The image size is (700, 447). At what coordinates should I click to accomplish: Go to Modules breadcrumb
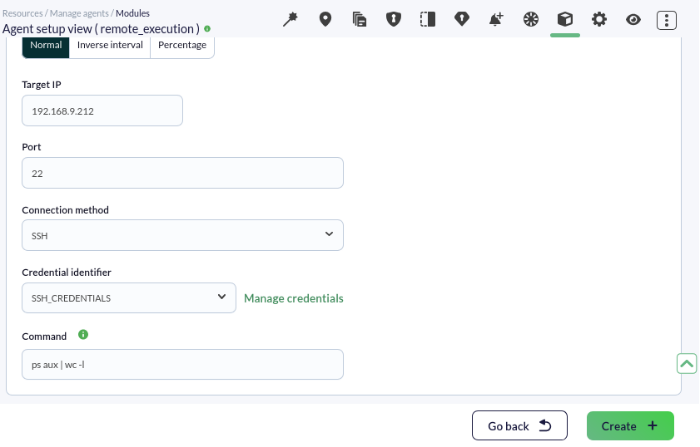(133, 13)
